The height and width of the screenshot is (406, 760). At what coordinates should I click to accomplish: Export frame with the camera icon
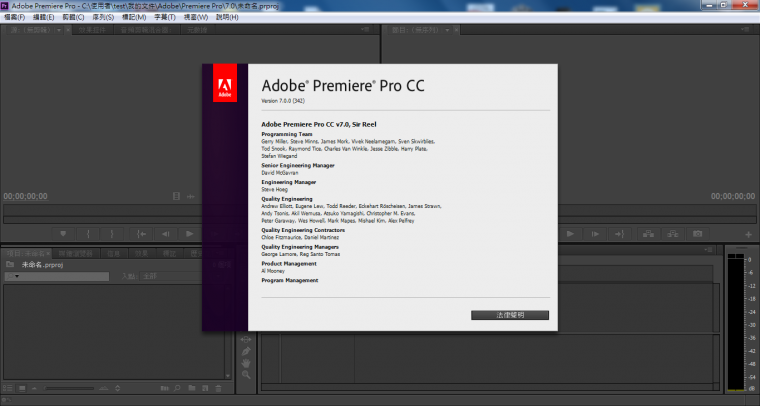point(697,234)
